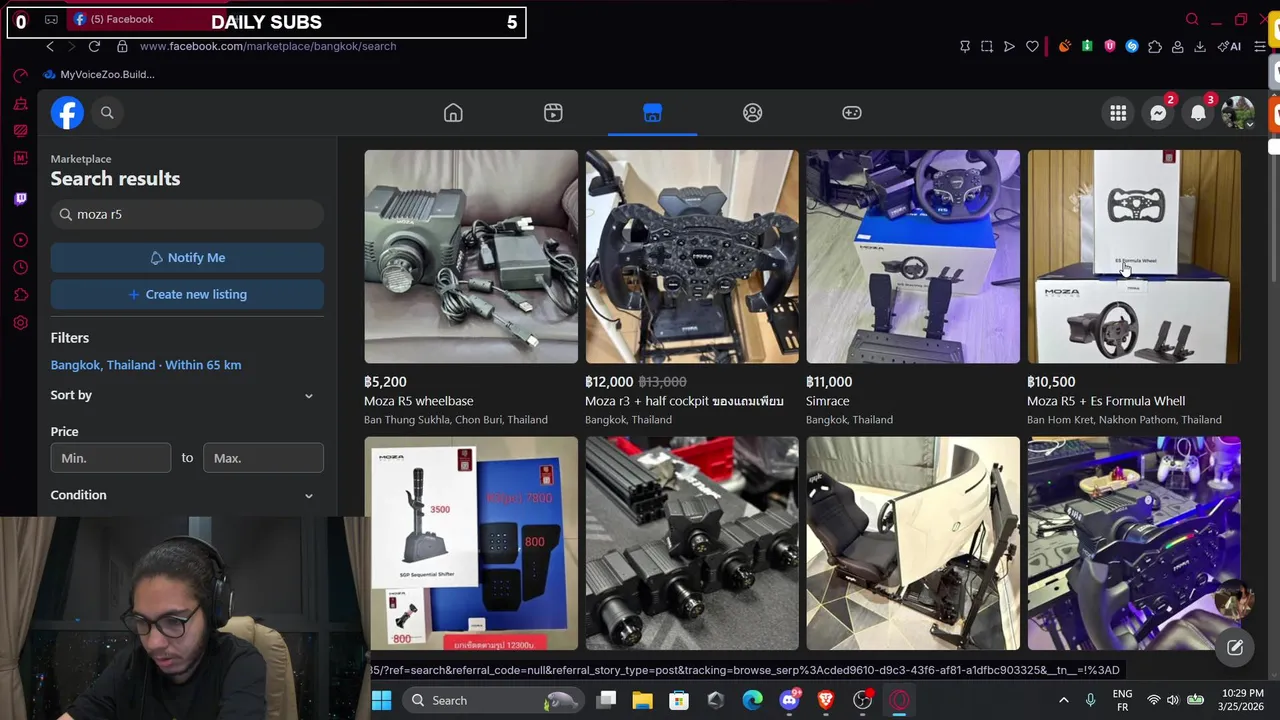The width and height of the screenshot is (1280, 720).
Task: Open the browser AI assistant button
Action: [1229, 46]
